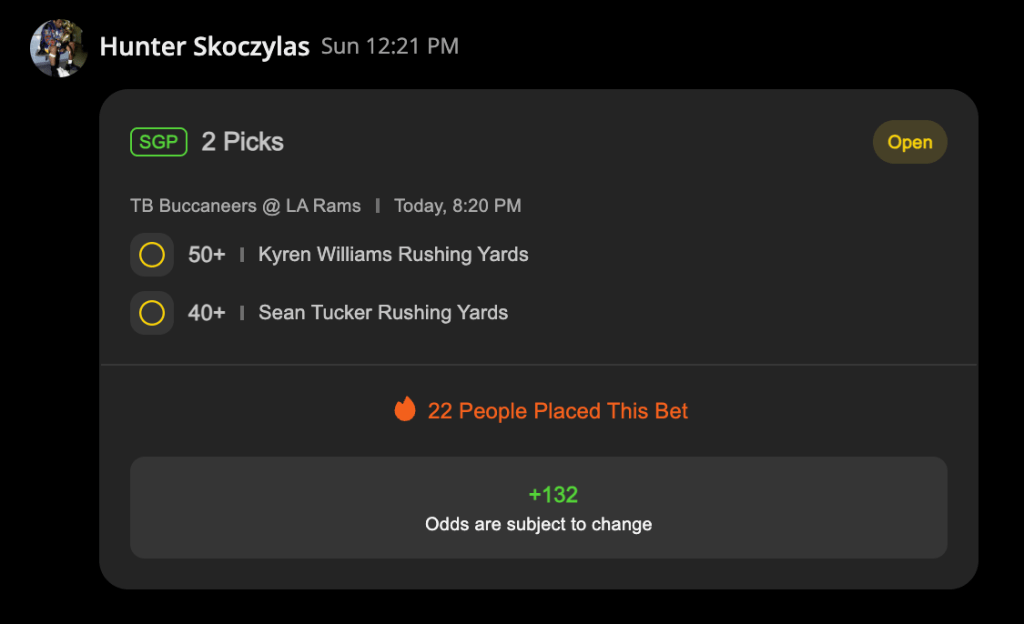Click the Hunter Skoczylas username
The width and height of the screenshot is (1024, 624).
click(204, 46)
